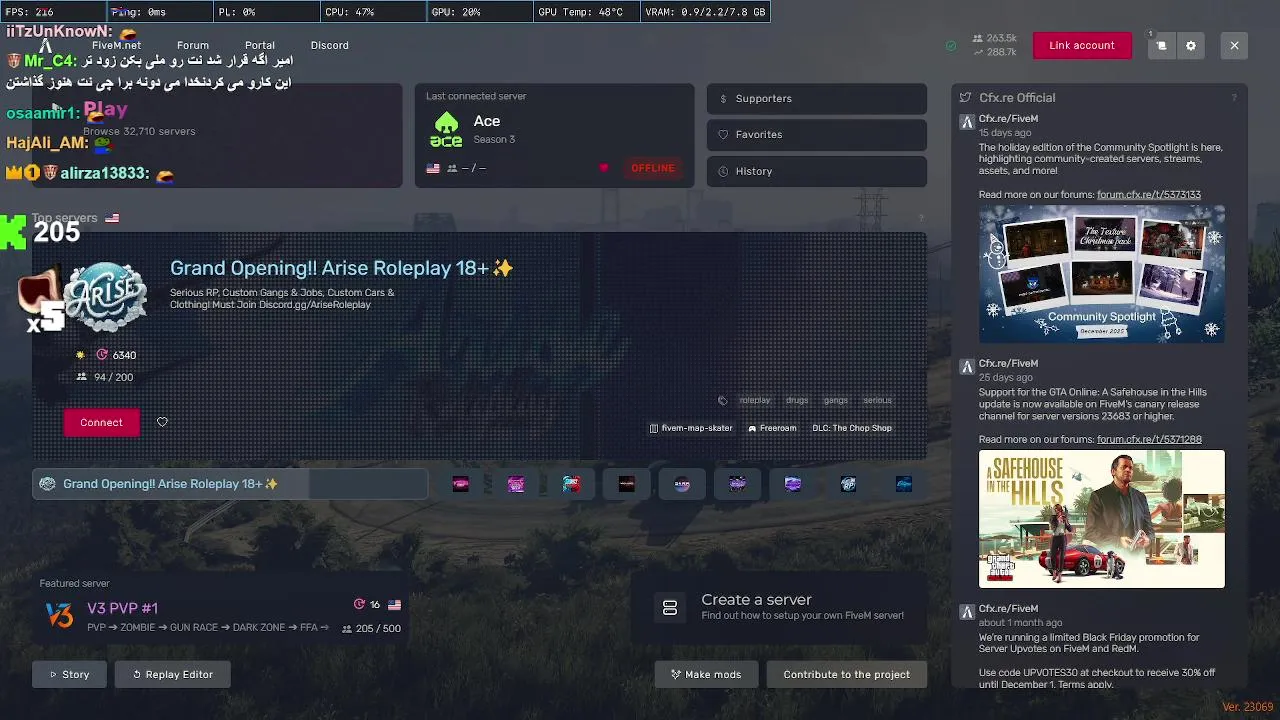Click the 'drugs' server tag
This screenshot has height=720, width=1280.
pyautogui.click(x=797, y=401)
